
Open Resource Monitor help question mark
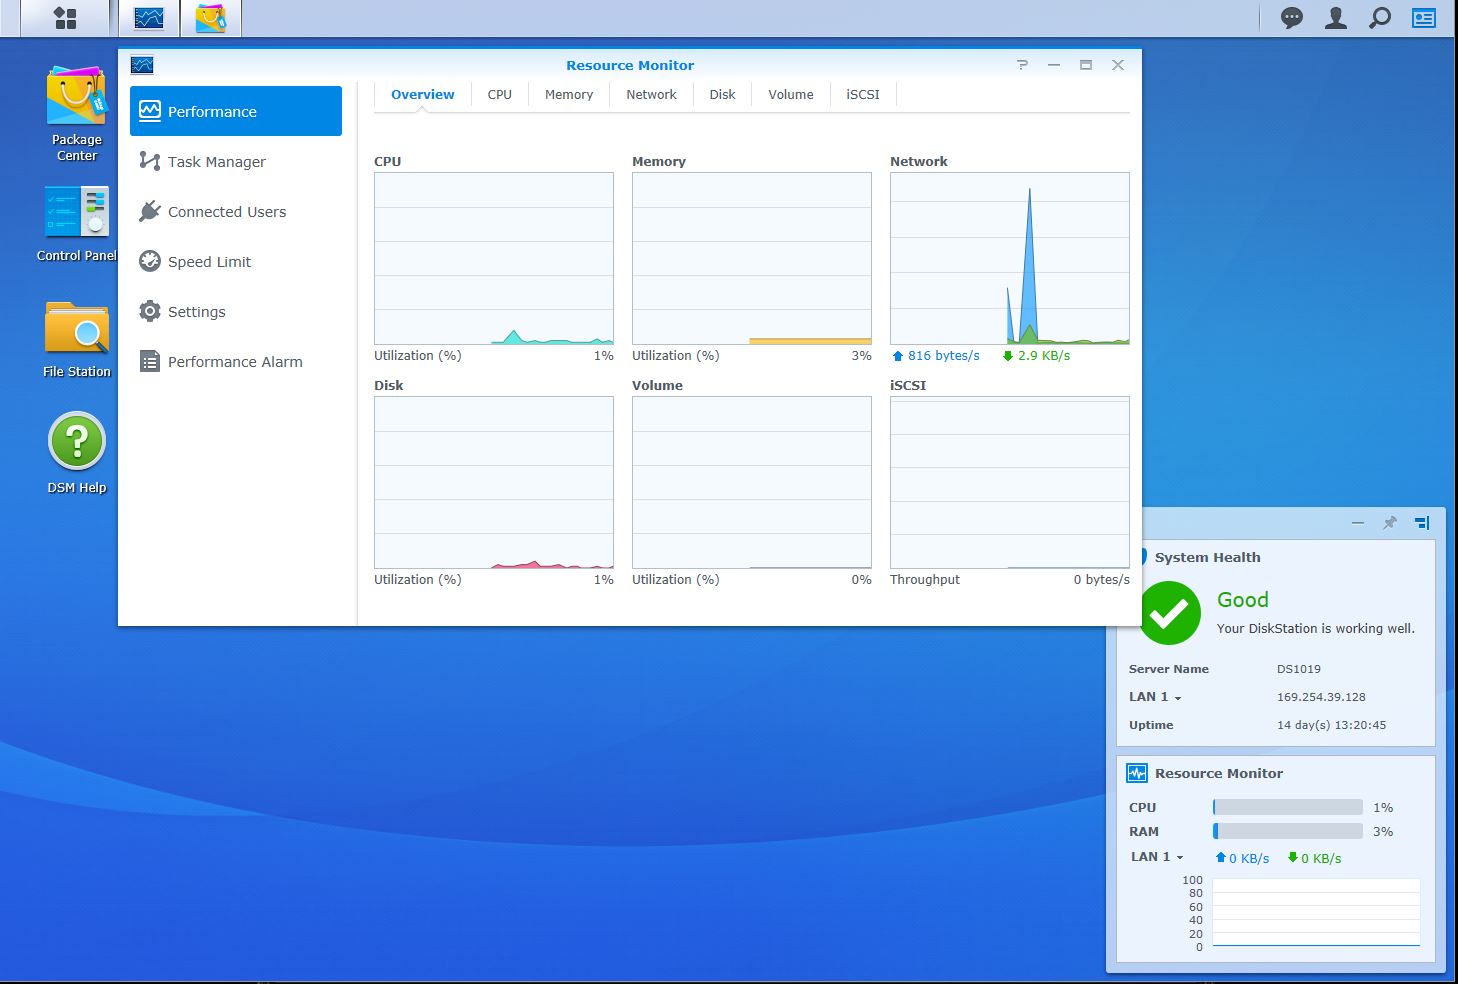1022,65
